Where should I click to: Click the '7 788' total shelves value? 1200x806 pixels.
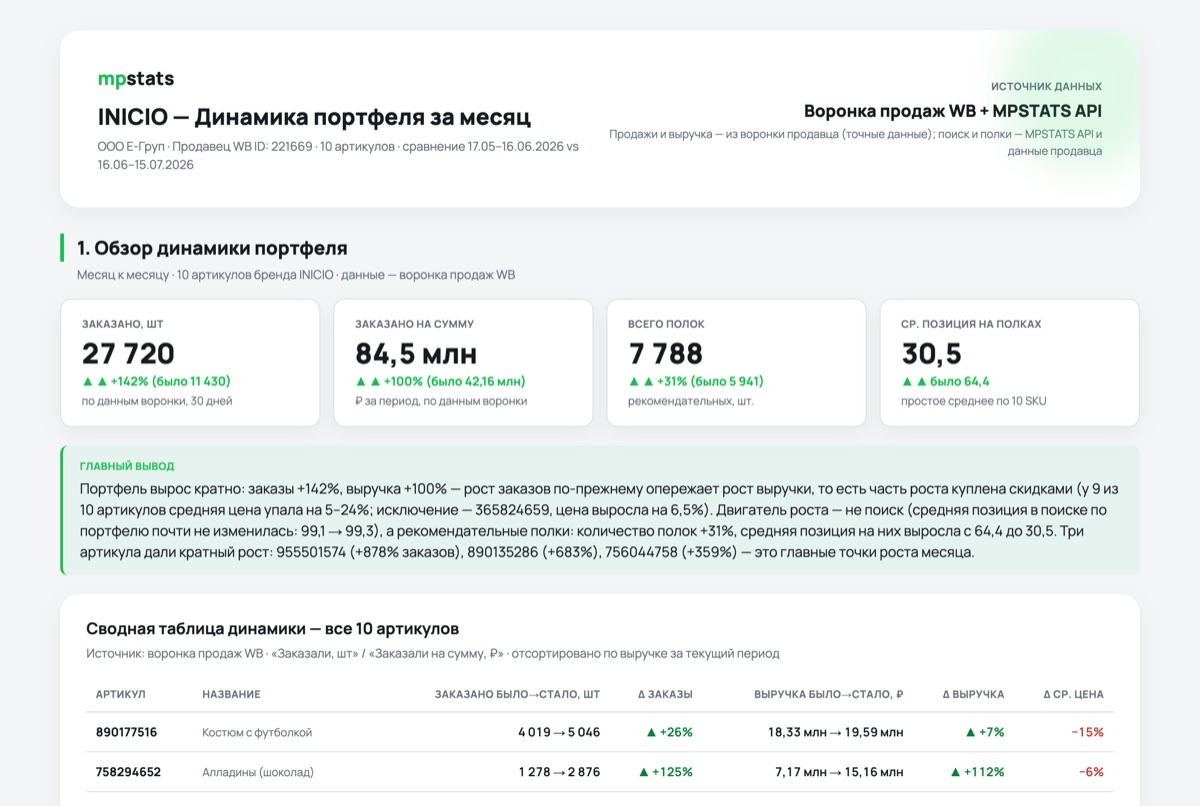(665, 353)
